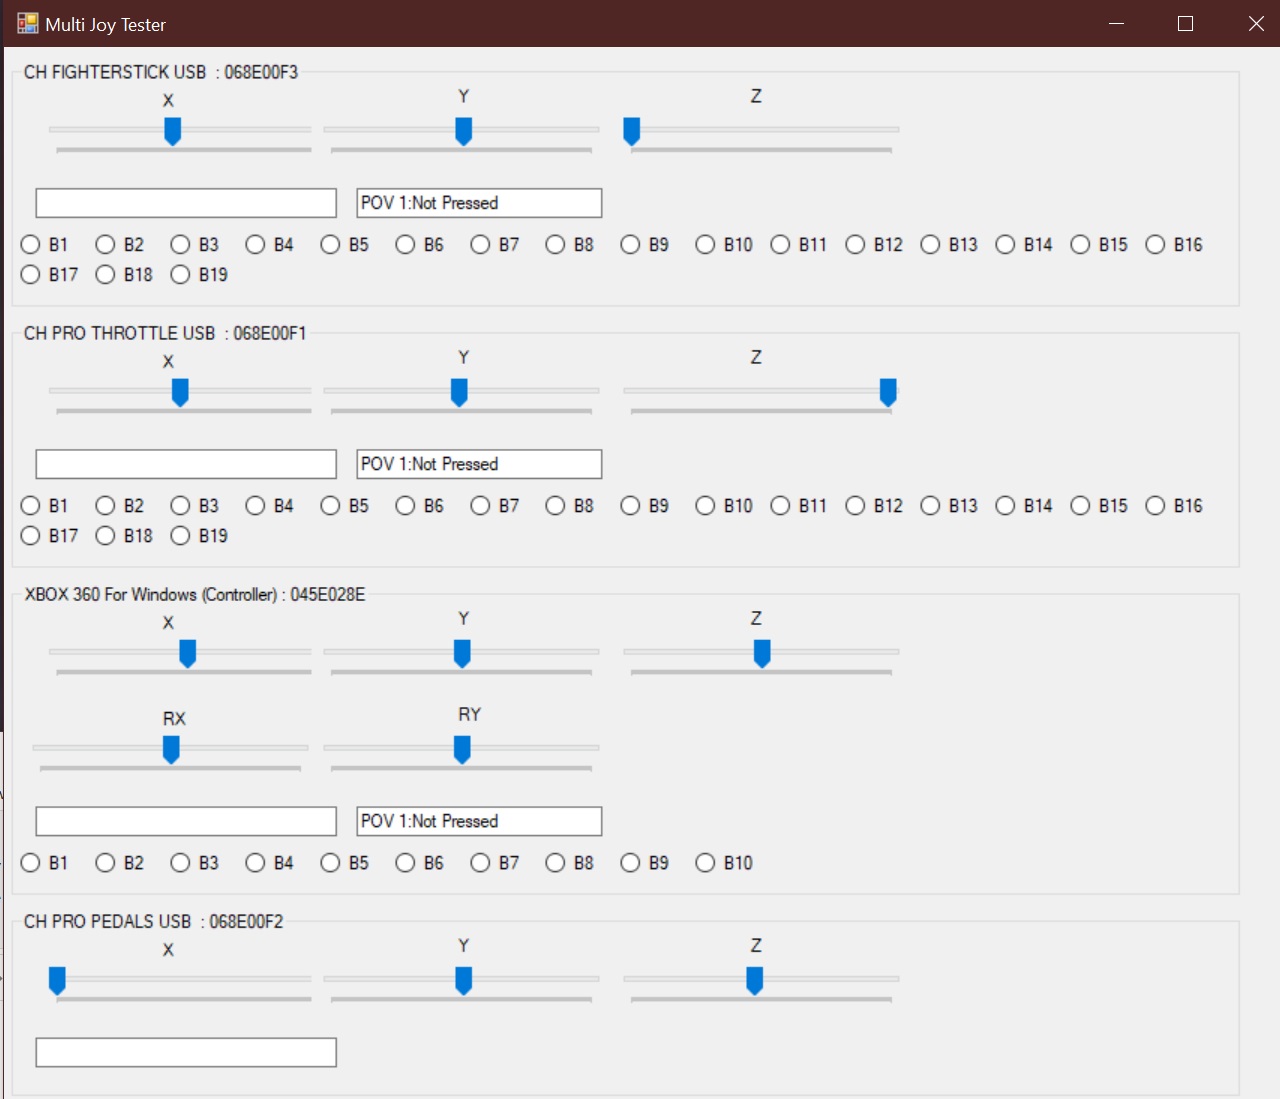Click the Y axis slider of XBOX 360 controller

[x=461, y=654]
